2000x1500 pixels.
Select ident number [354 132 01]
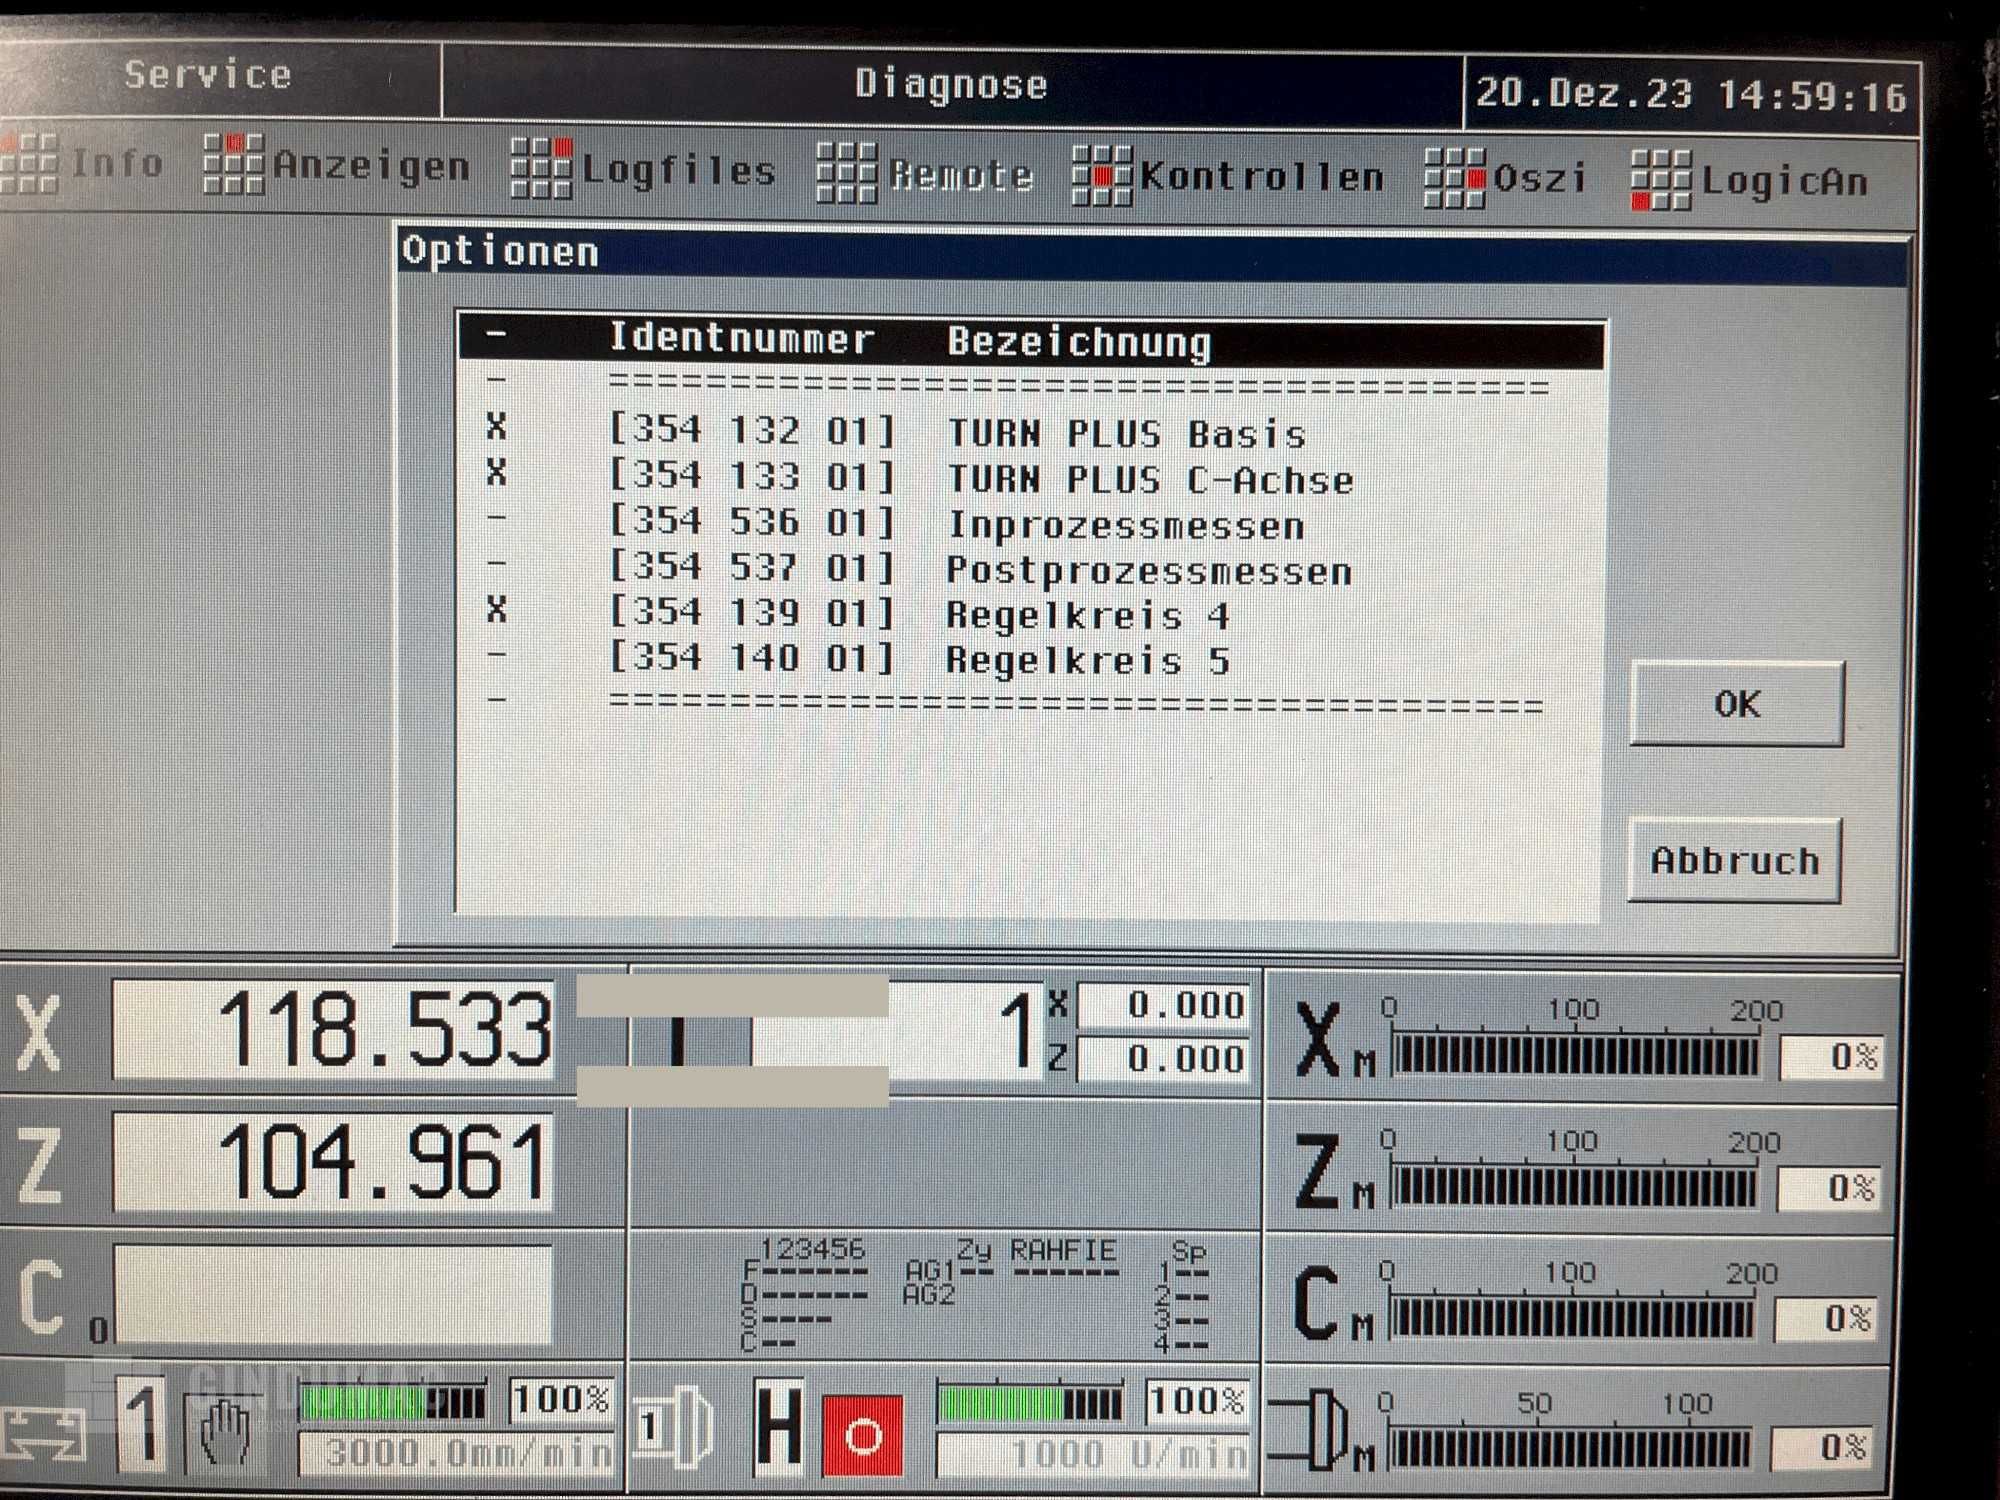tap(752, 431)
